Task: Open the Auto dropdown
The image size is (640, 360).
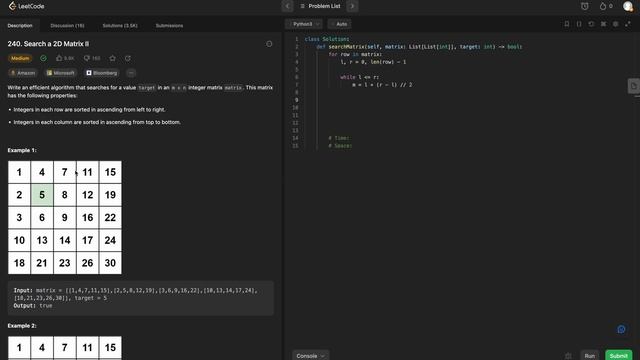Action: coord(339,24)
